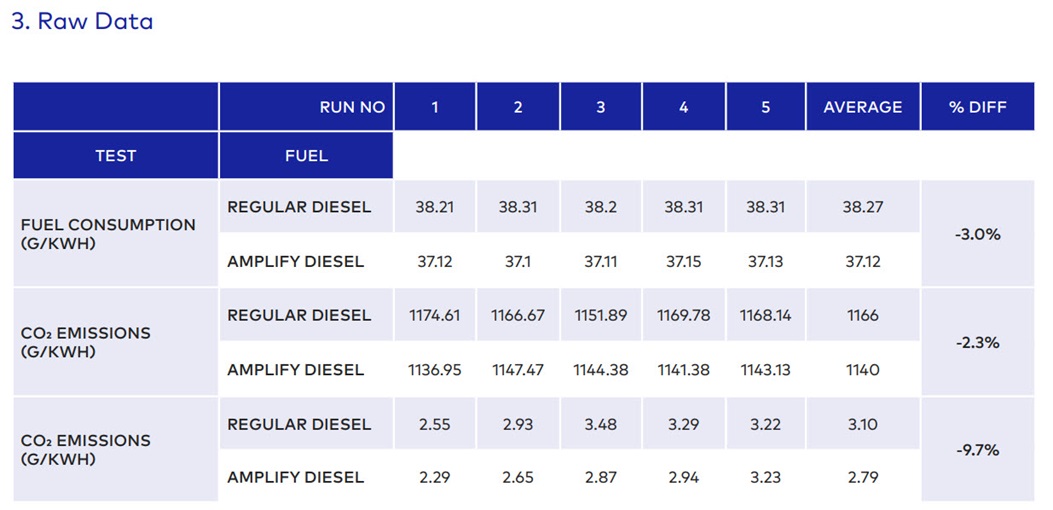Select the value 2.93
The height and width of the screenshot is (510, 1053).
[518, 424]
